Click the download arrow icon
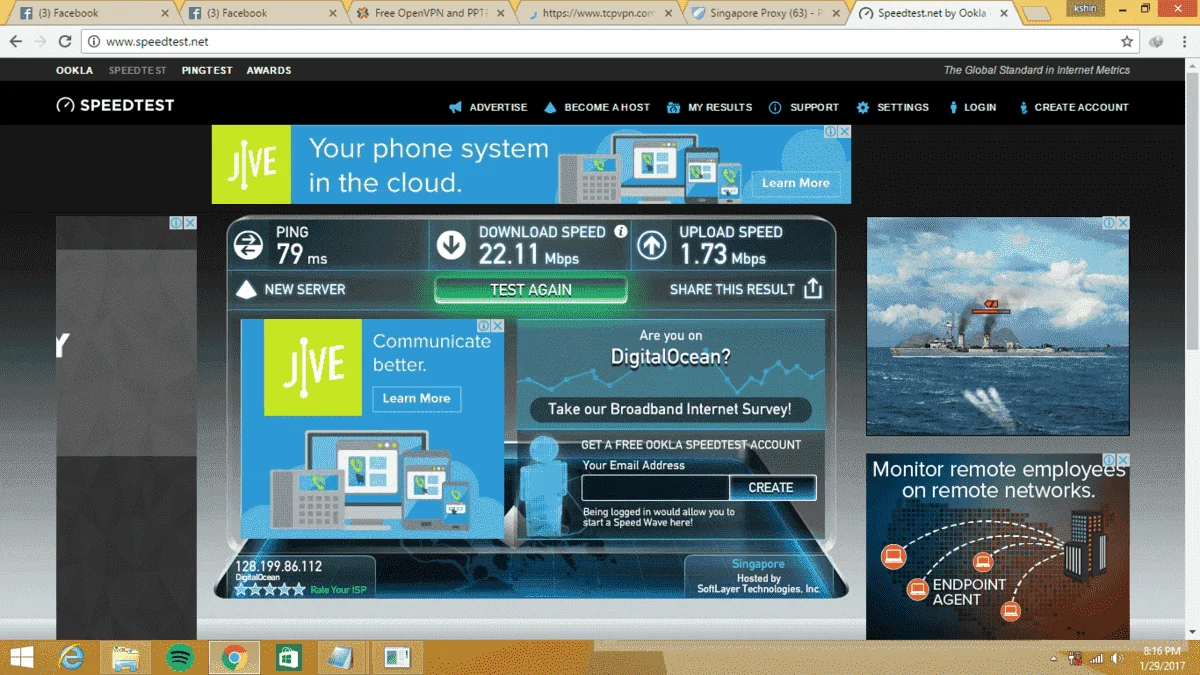Image resolution: width=1200 pixels, height=675 pixels. [451, 245]
